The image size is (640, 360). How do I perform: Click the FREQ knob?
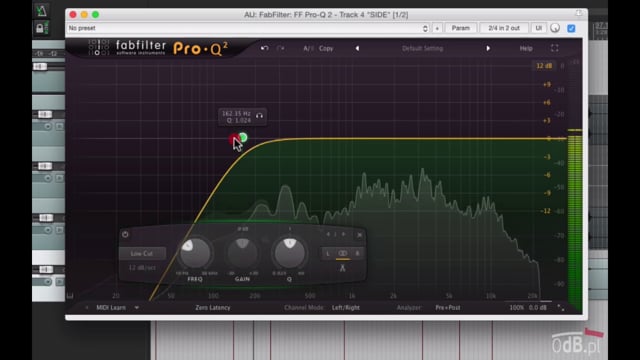coord(196,253)
